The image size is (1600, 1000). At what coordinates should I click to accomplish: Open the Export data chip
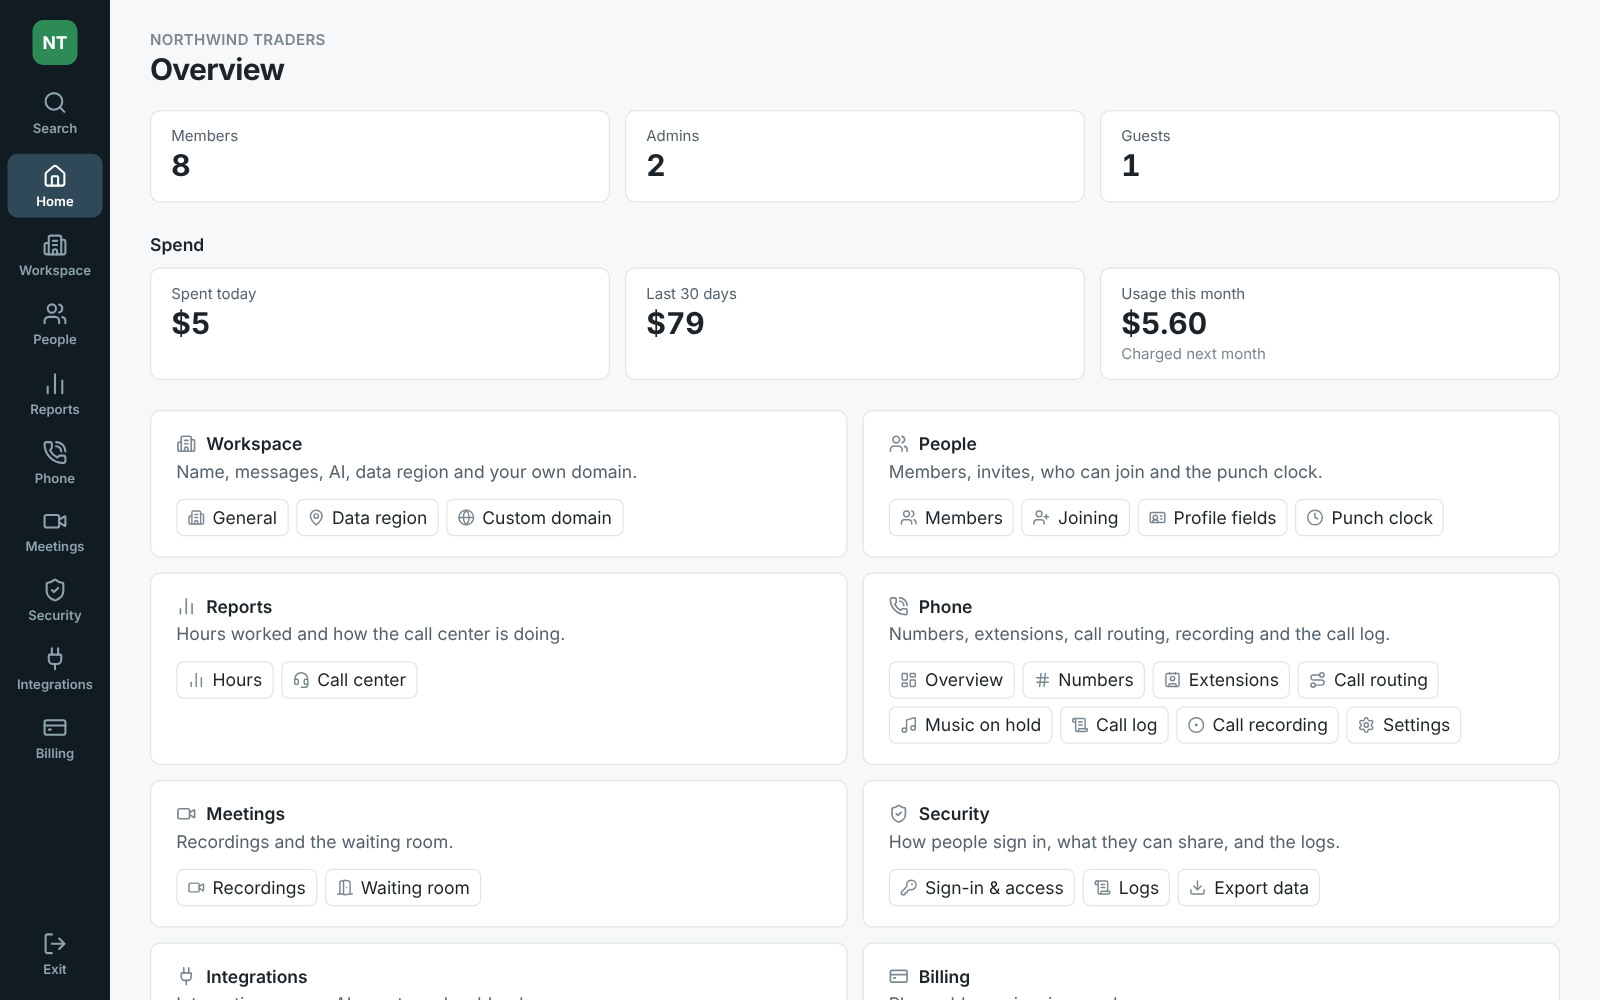[1249, 888]
